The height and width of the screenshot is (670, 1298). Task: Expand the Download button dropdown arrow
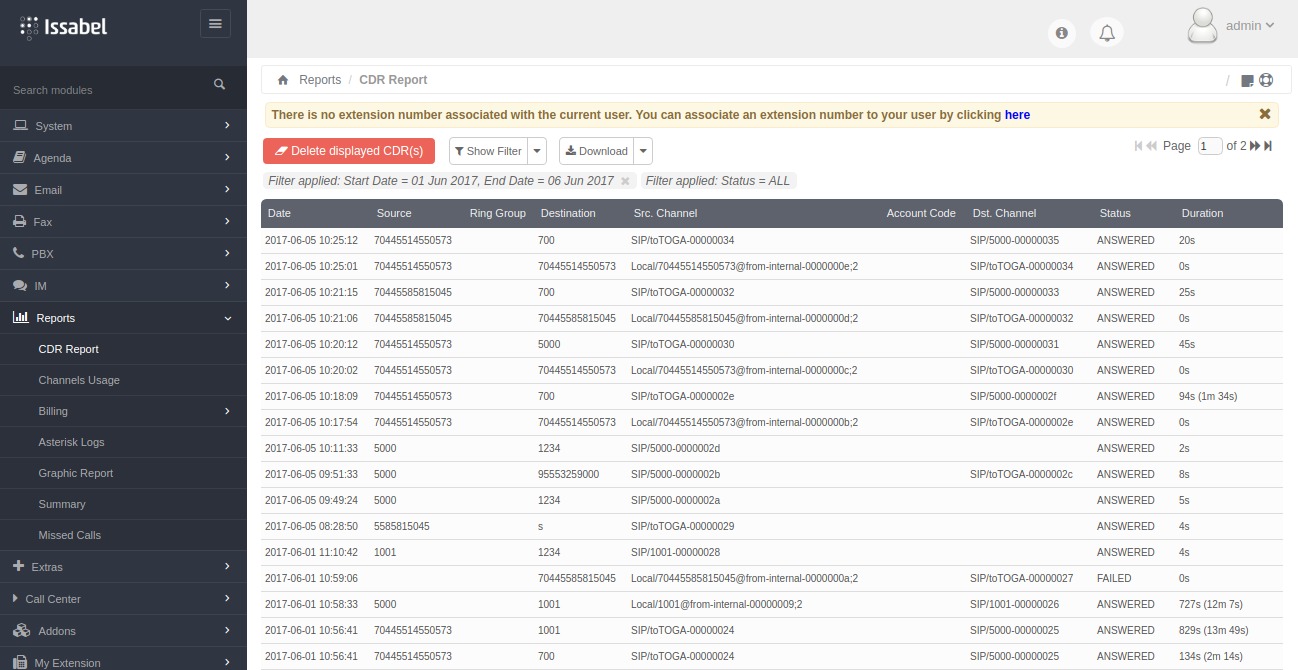643,151
